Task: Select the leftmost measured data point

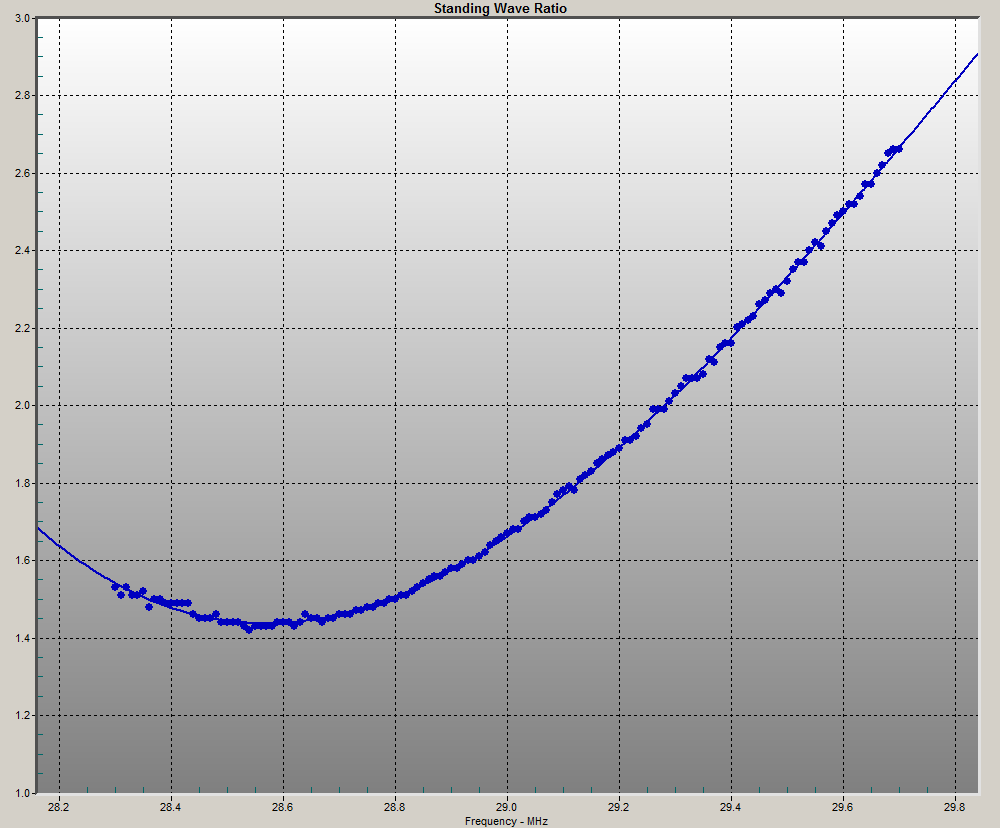Action: tap(115, 587)
